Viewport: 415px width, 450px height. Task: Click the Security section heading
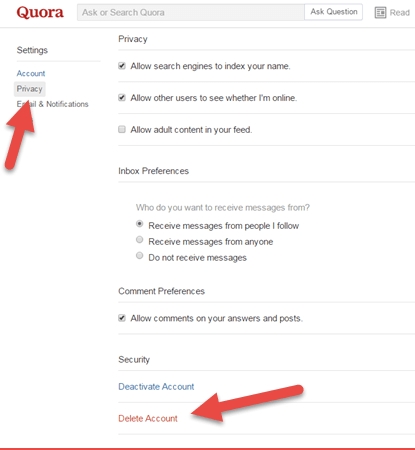click(x=134, y=360)
